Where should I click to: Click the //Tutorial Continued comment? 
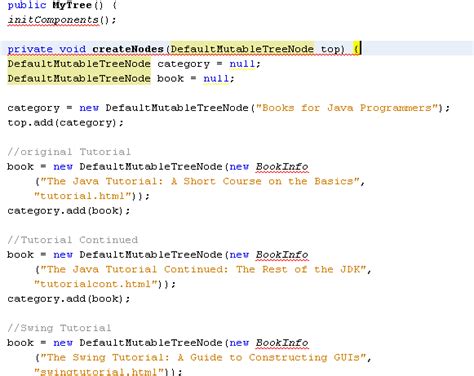pyautogui.click(x=72, y=240)
